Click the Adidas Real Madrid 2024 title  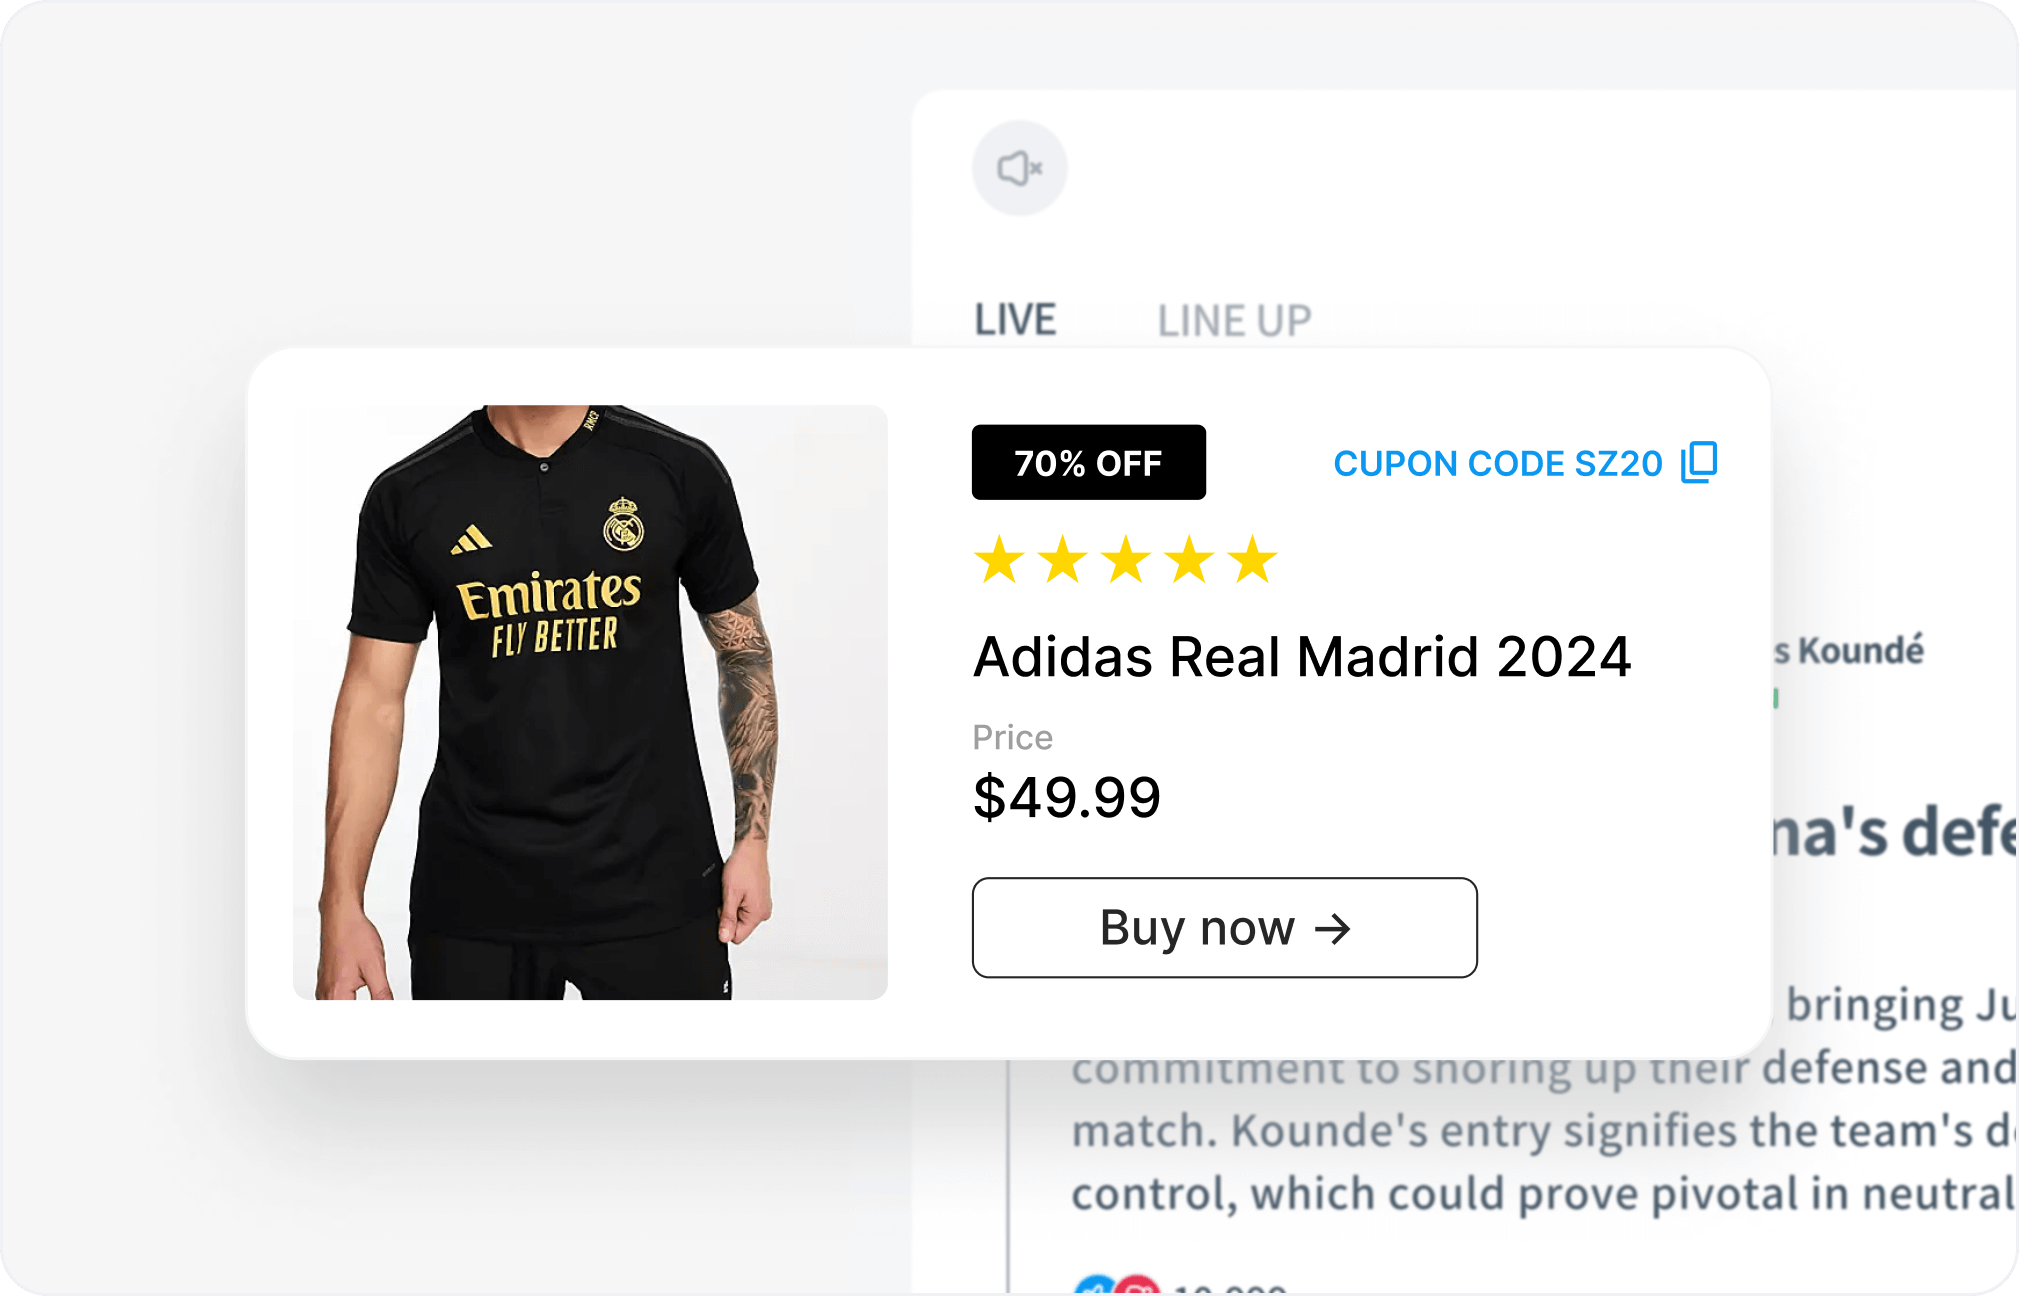1302,657
